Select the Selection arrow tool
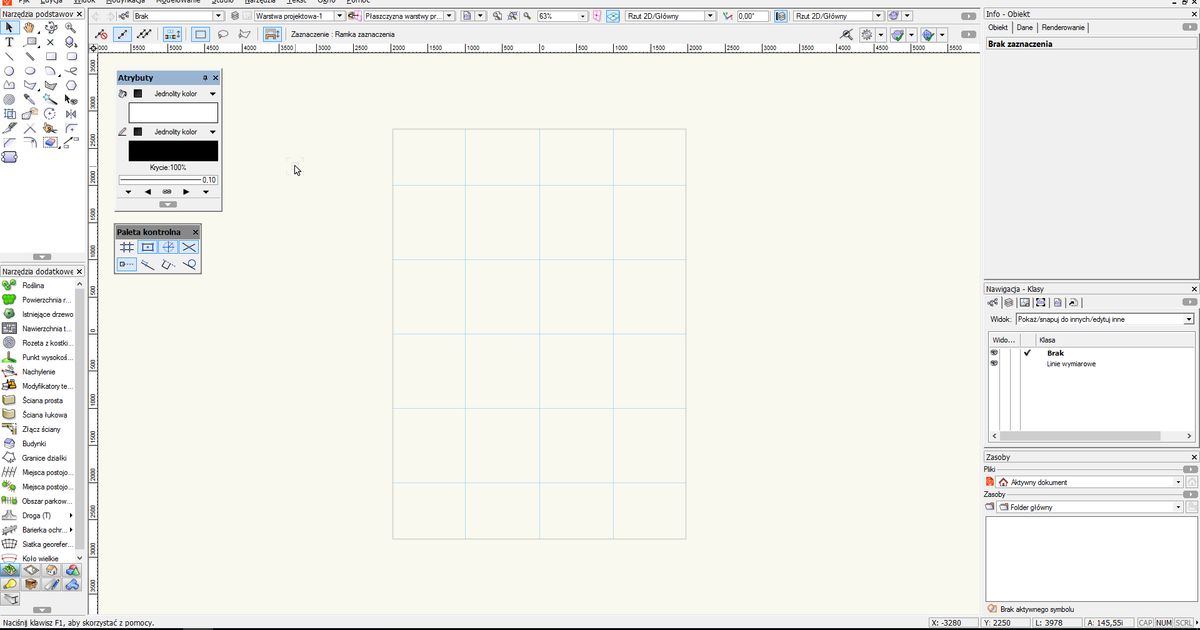Image resolution: width=1200 pixels, height=630 pixels. pyautogui.click(x=10, y=28)
